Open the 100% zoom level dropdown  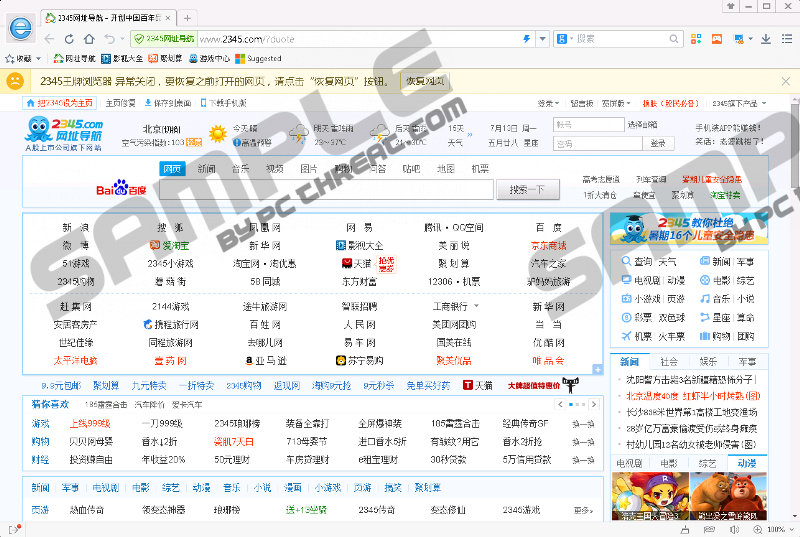792,529
